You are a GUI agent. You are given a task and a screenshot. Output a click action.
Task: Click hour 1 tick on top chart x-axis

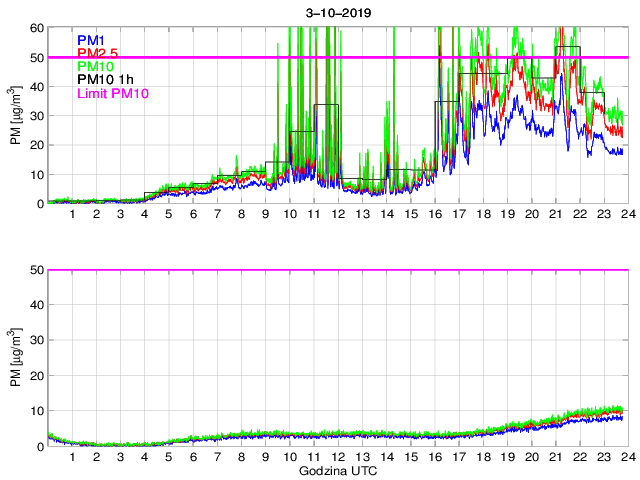pyautogui.click(x=72, y=214)
